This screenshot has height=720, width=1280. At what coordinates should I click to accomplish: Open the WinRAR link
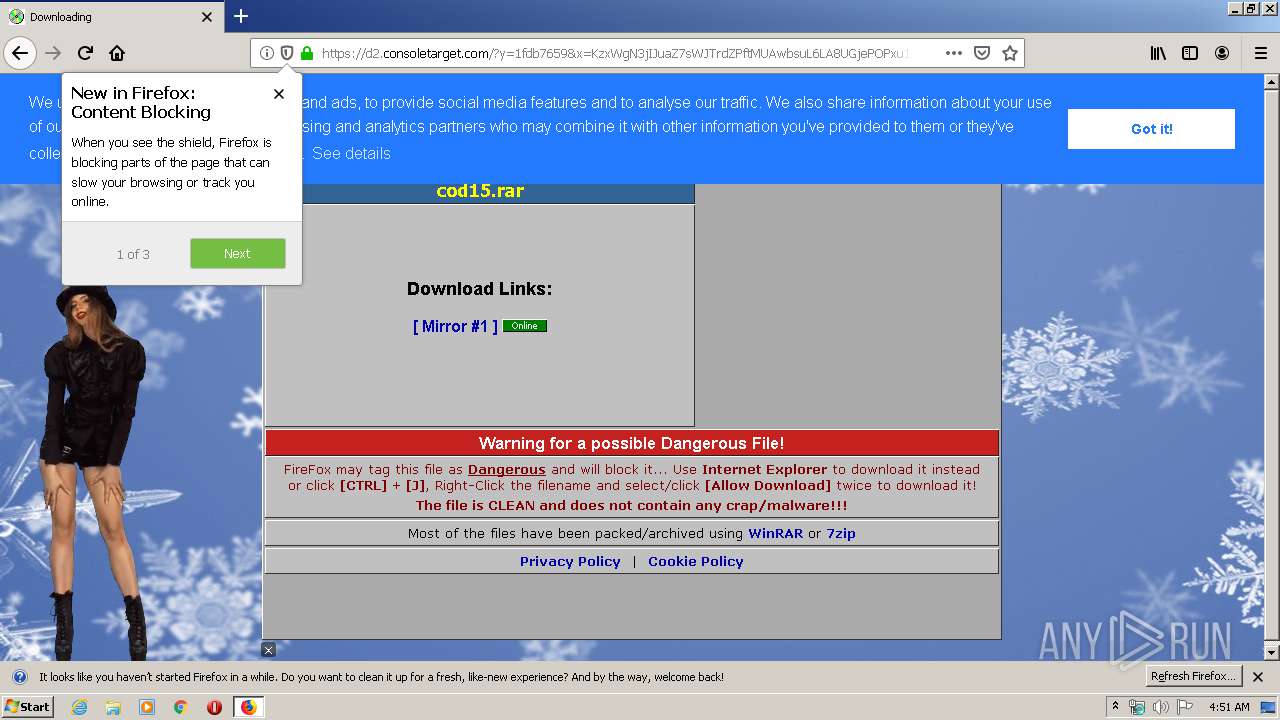[x=776, y=533]
